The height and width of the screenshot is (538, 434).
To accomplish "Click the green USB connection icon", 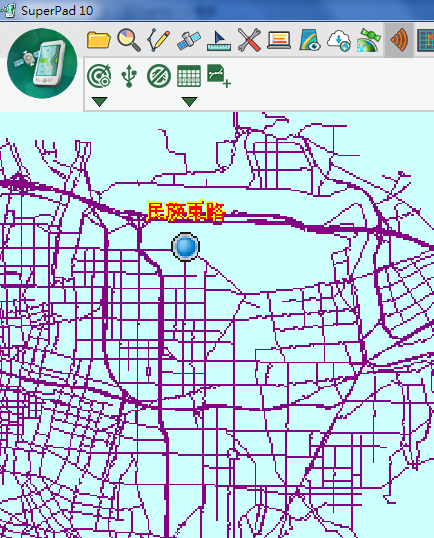I will pyautogui.click(x=129, y=75).
